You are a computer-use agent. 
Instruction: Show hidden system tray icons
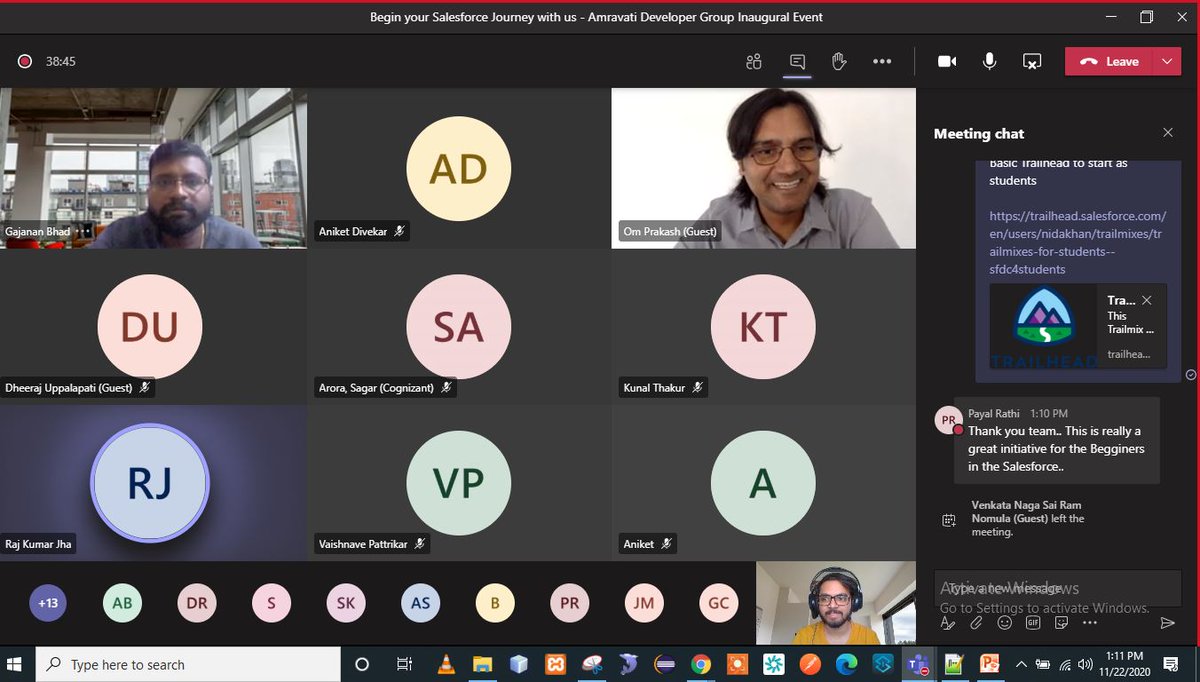1021,664
